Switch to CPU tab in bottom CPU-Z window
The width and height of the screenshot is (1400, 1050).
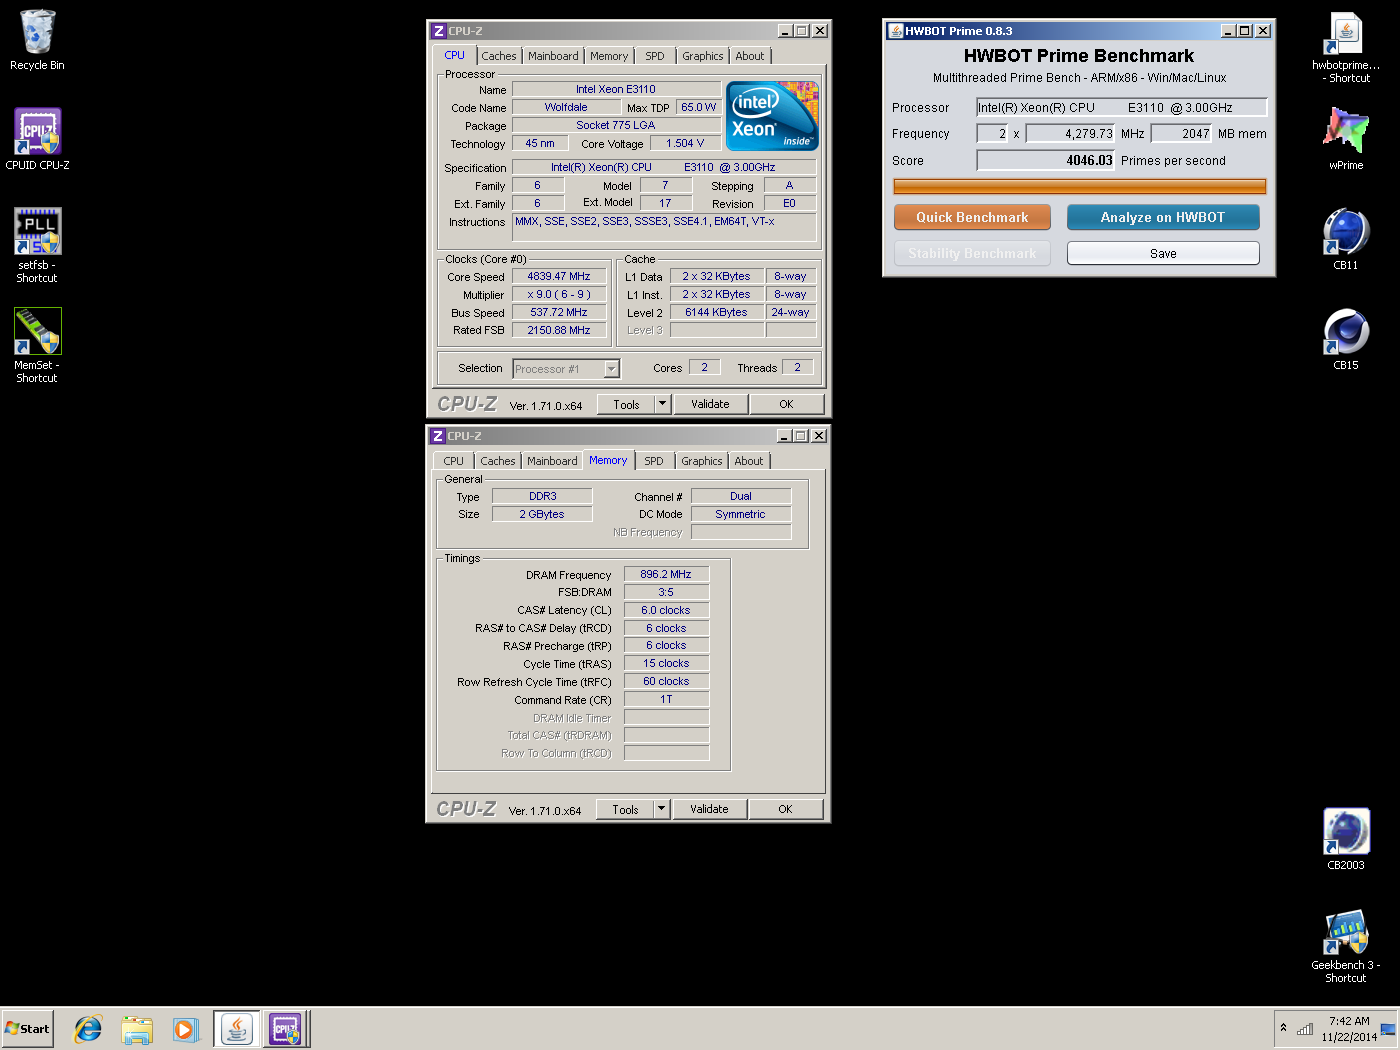coord(453,461)
